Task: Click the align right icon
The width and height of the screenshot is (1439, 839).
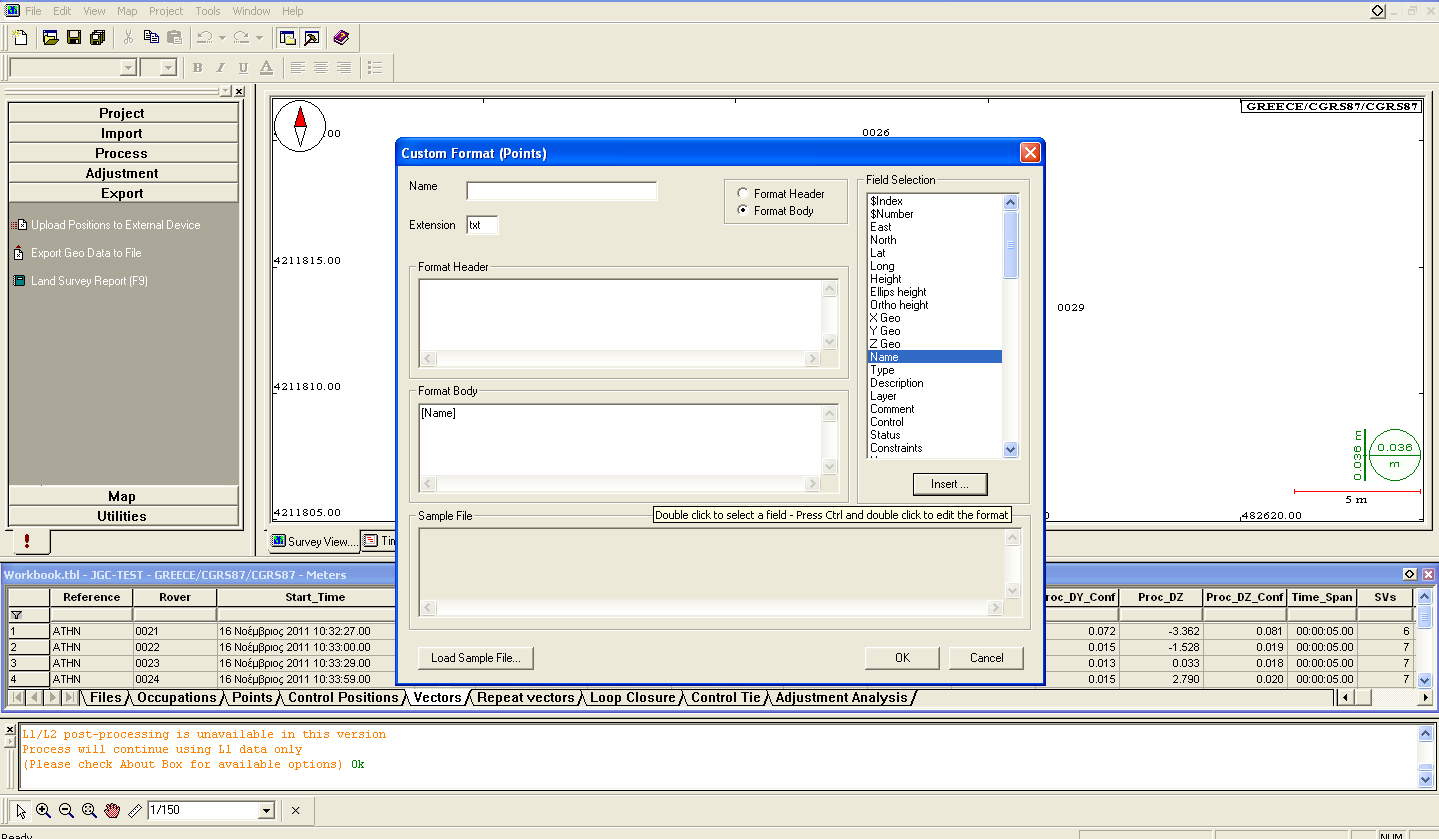Action: point(343,68)
